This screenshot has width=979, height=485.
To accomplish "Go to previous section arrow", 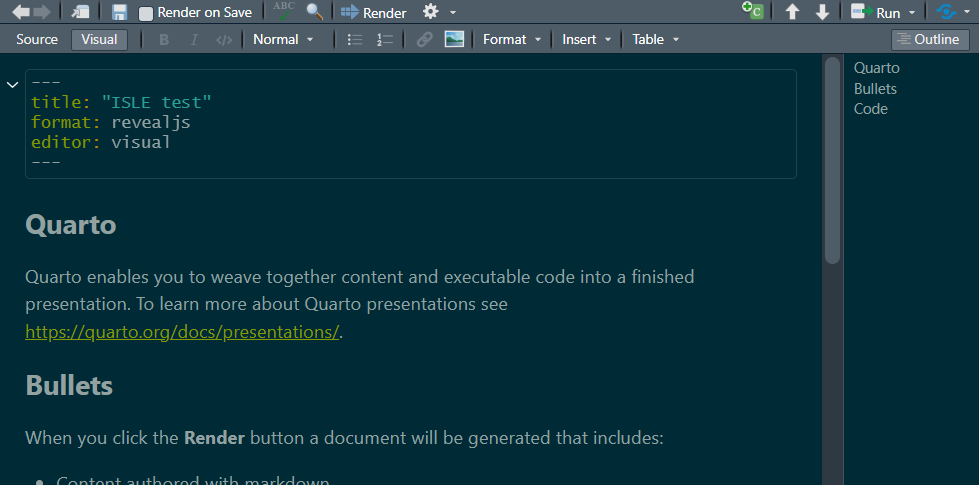I will 792,13.
